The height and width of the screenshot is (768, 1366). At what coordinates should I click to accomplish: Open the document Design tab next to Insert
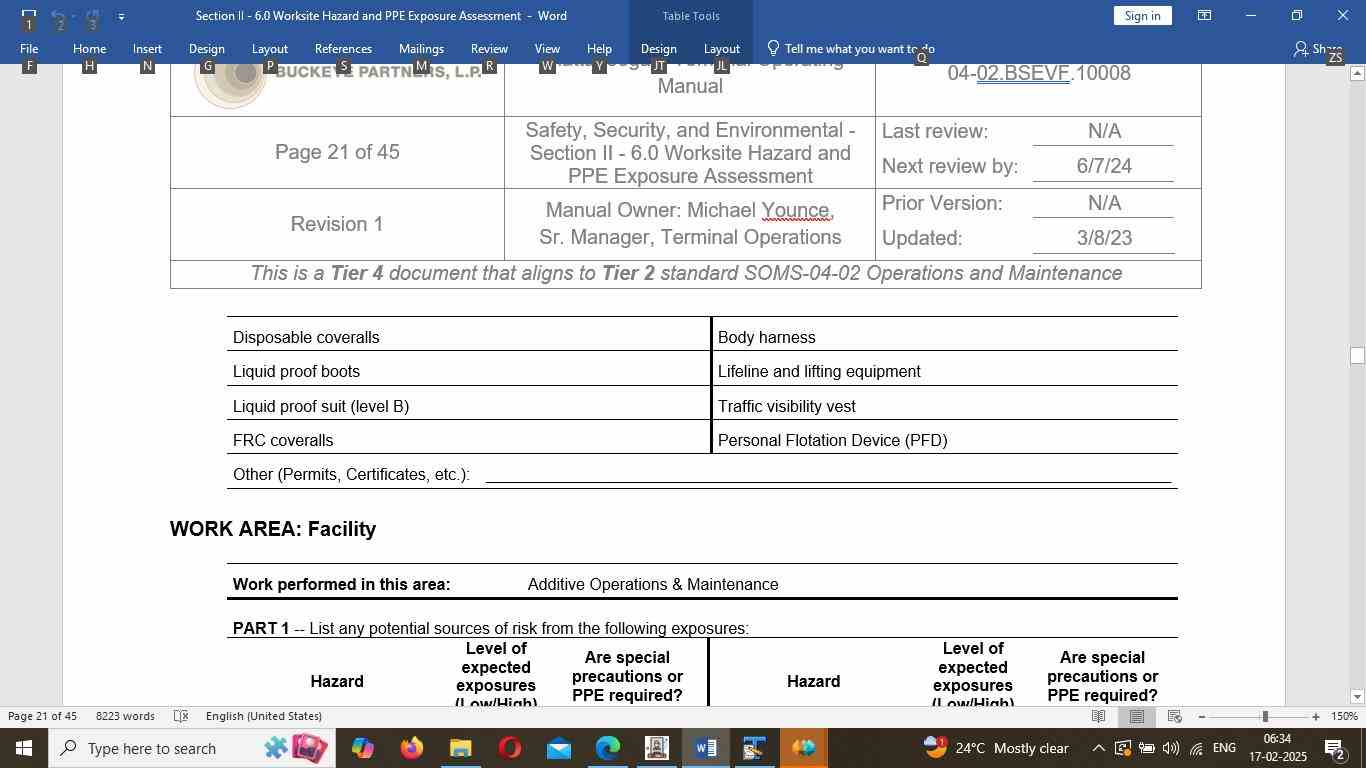(x=206, y=48)
